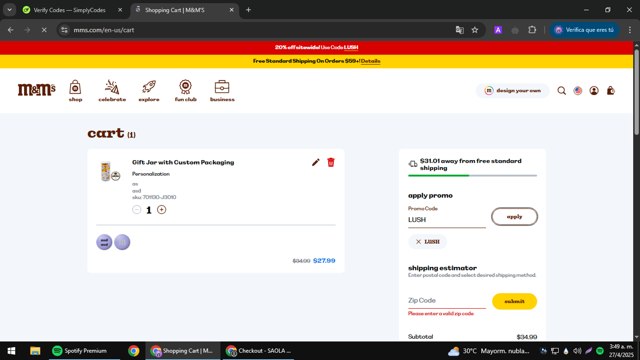Open the volume control tray icon
This screenshot has width=640, height=360.
click(x=577, y=351)
